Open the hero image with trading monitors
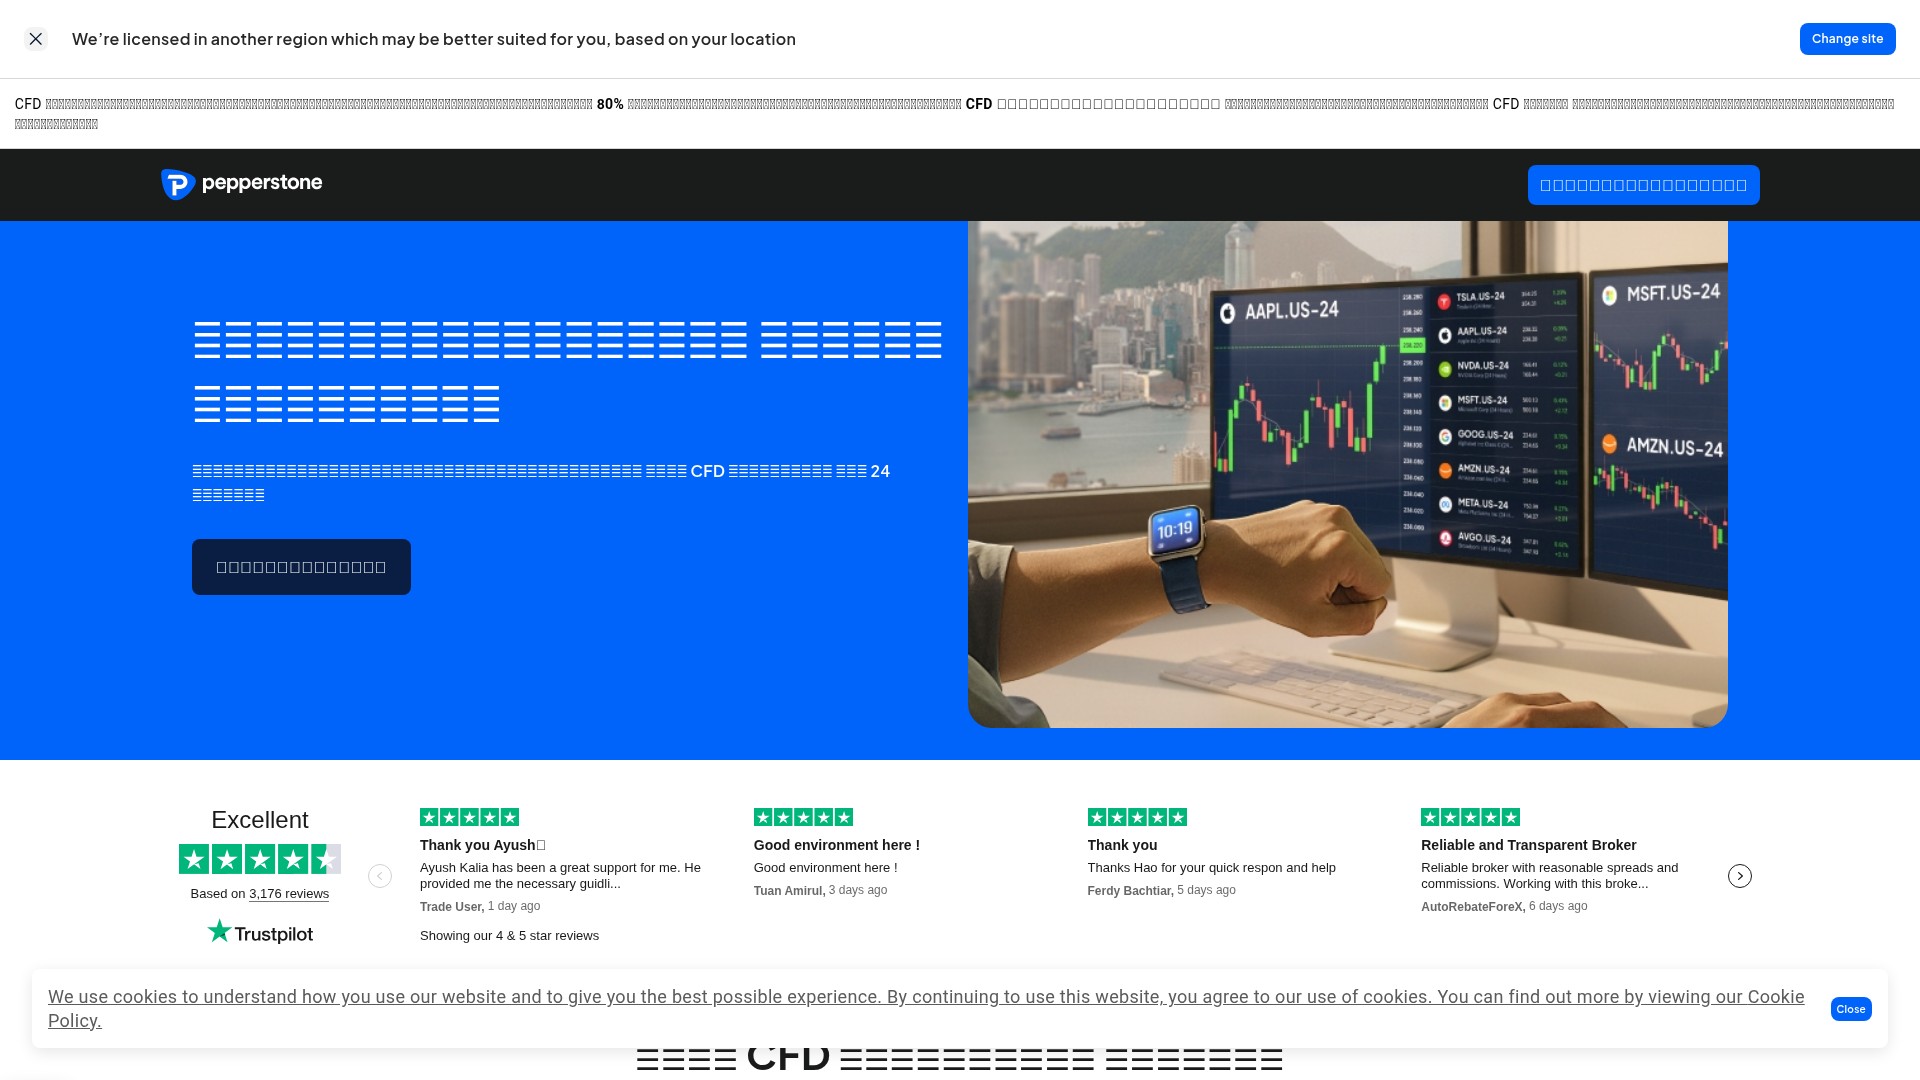Image resolution: width=1920 pixels, height=1080 pixels. coord(1347,474)
